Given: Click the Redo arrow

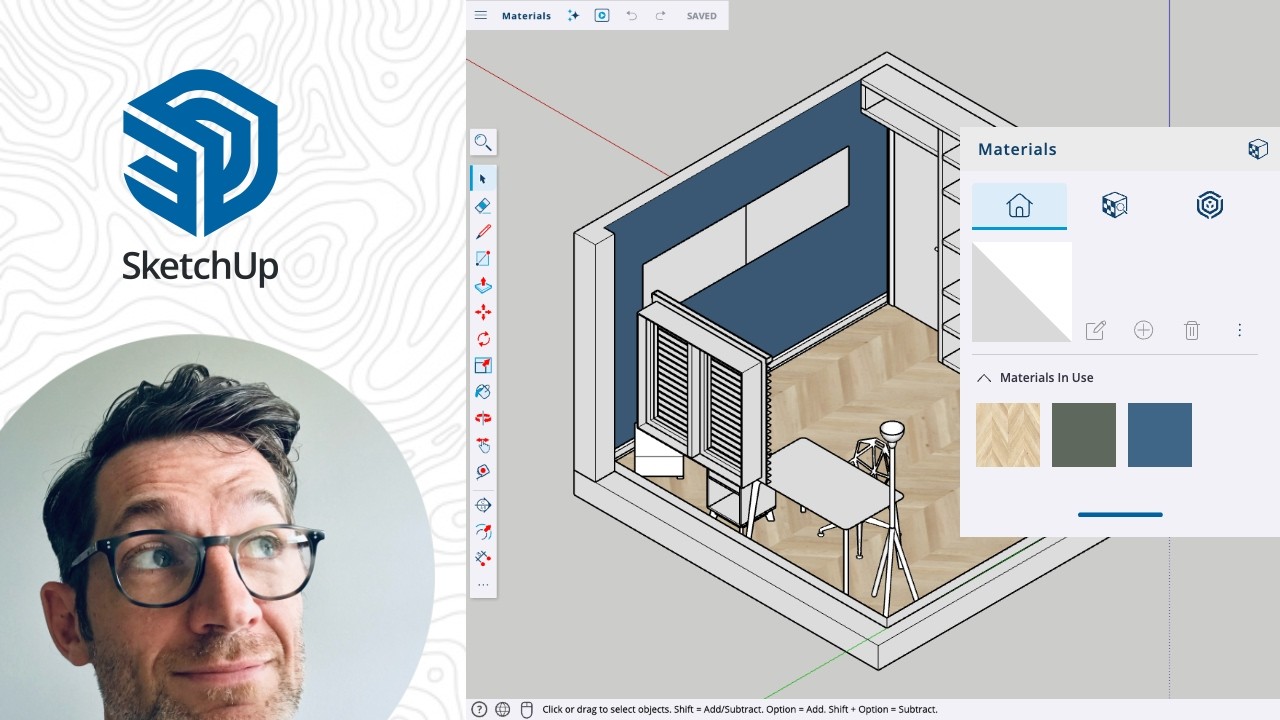Looking at the screenshot, I should (x=660, y=16).
